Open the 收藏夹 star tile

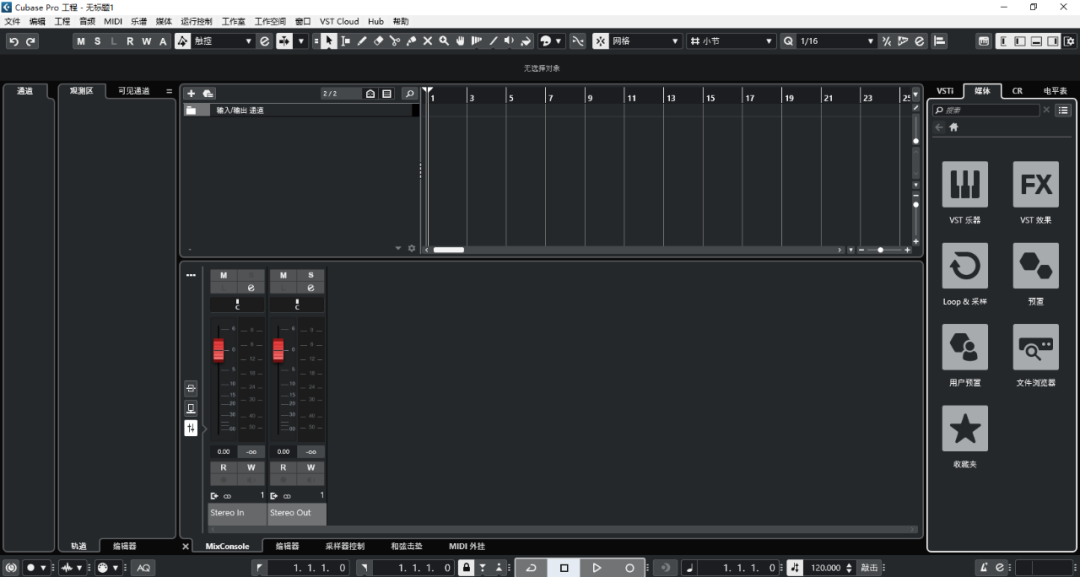[964, 428]
